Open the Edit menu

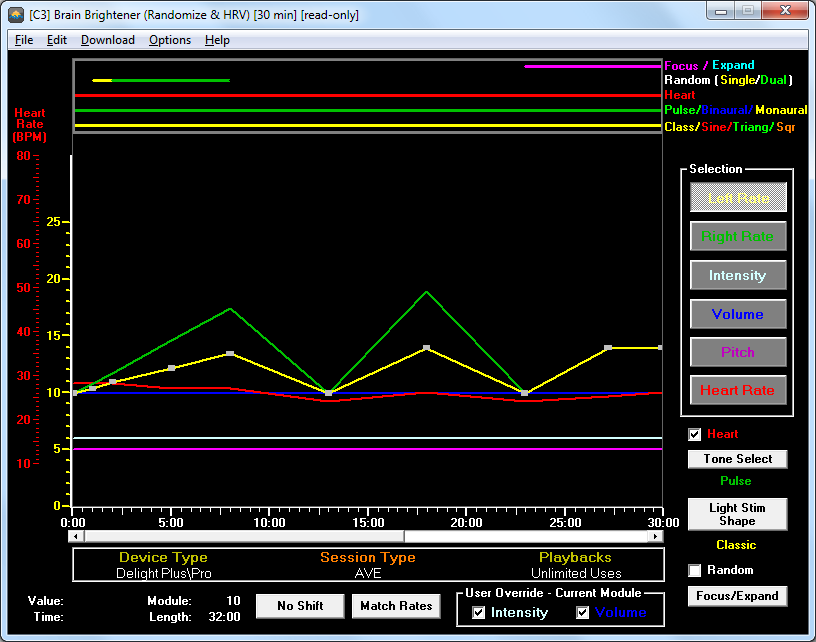57,40
